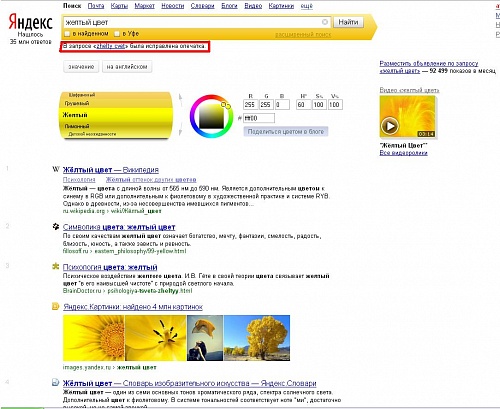Open the Видео tab
The width and height of the screenshot is (500, 409).
coord(253,6)
